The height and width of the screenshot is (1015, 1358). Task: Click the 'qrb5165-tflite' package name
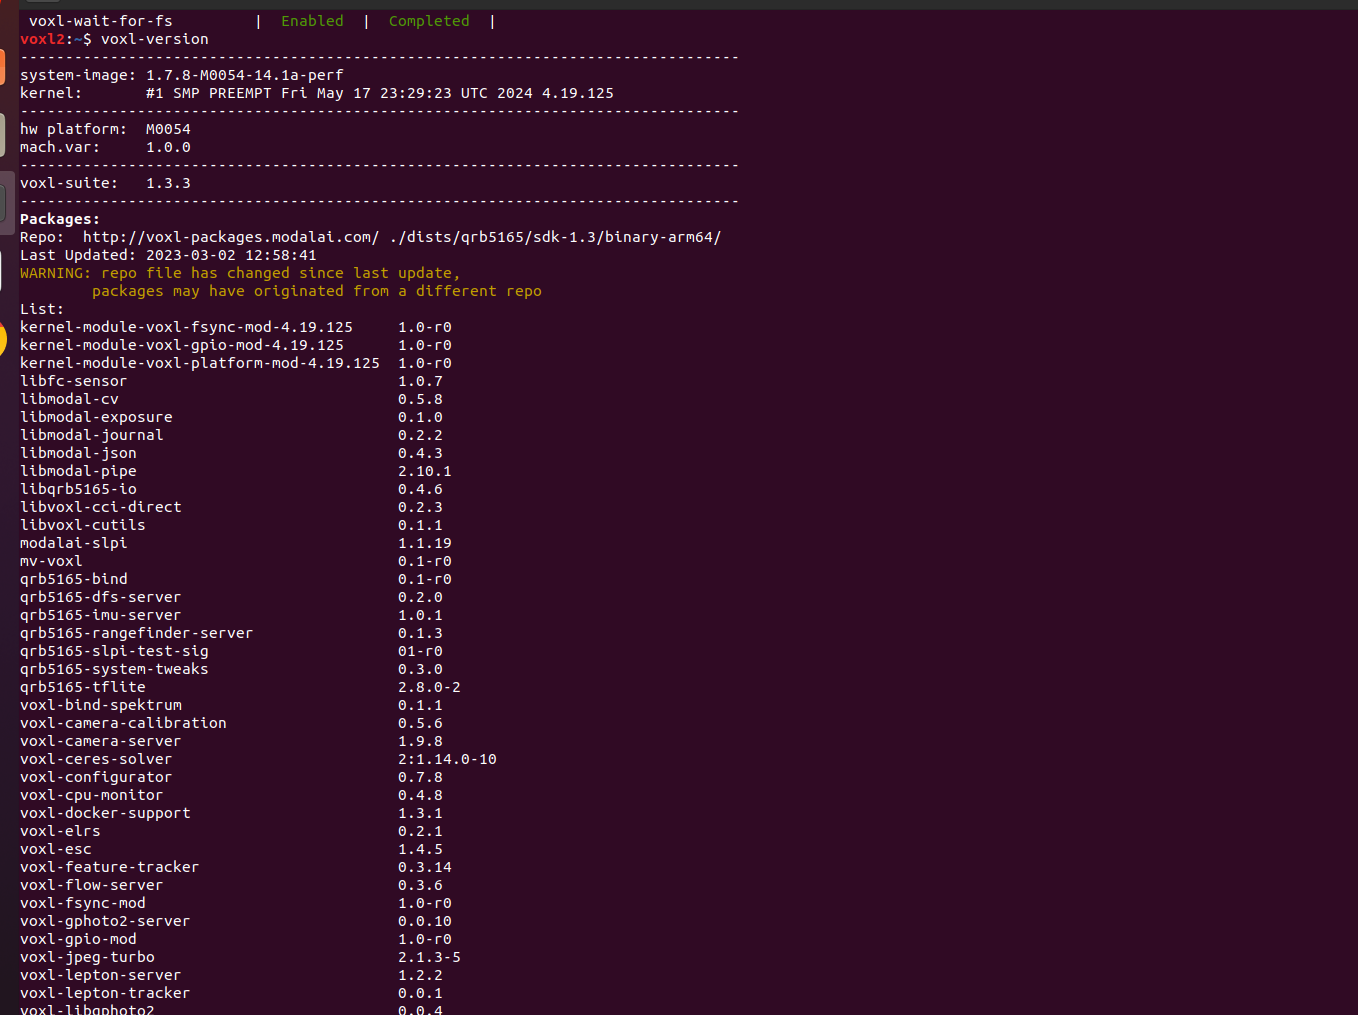pyautogui.click(x=83, y=687)
